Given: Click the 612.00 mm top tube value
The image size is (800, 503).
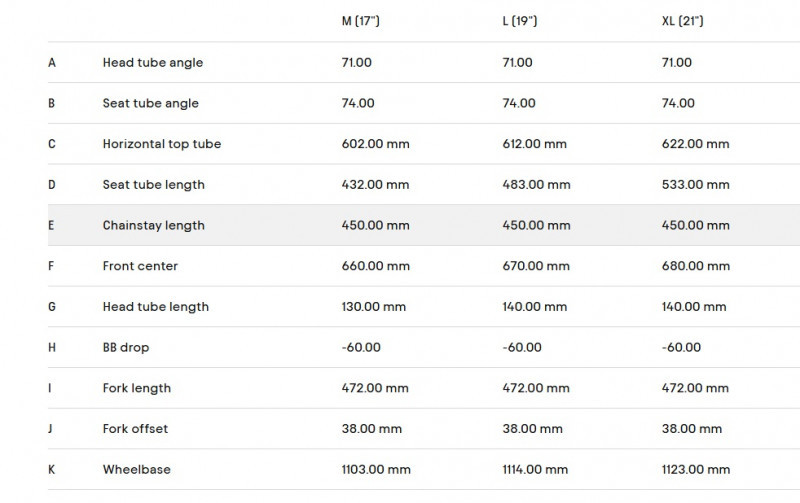Looking at the screenshot, I should [534, 144].
